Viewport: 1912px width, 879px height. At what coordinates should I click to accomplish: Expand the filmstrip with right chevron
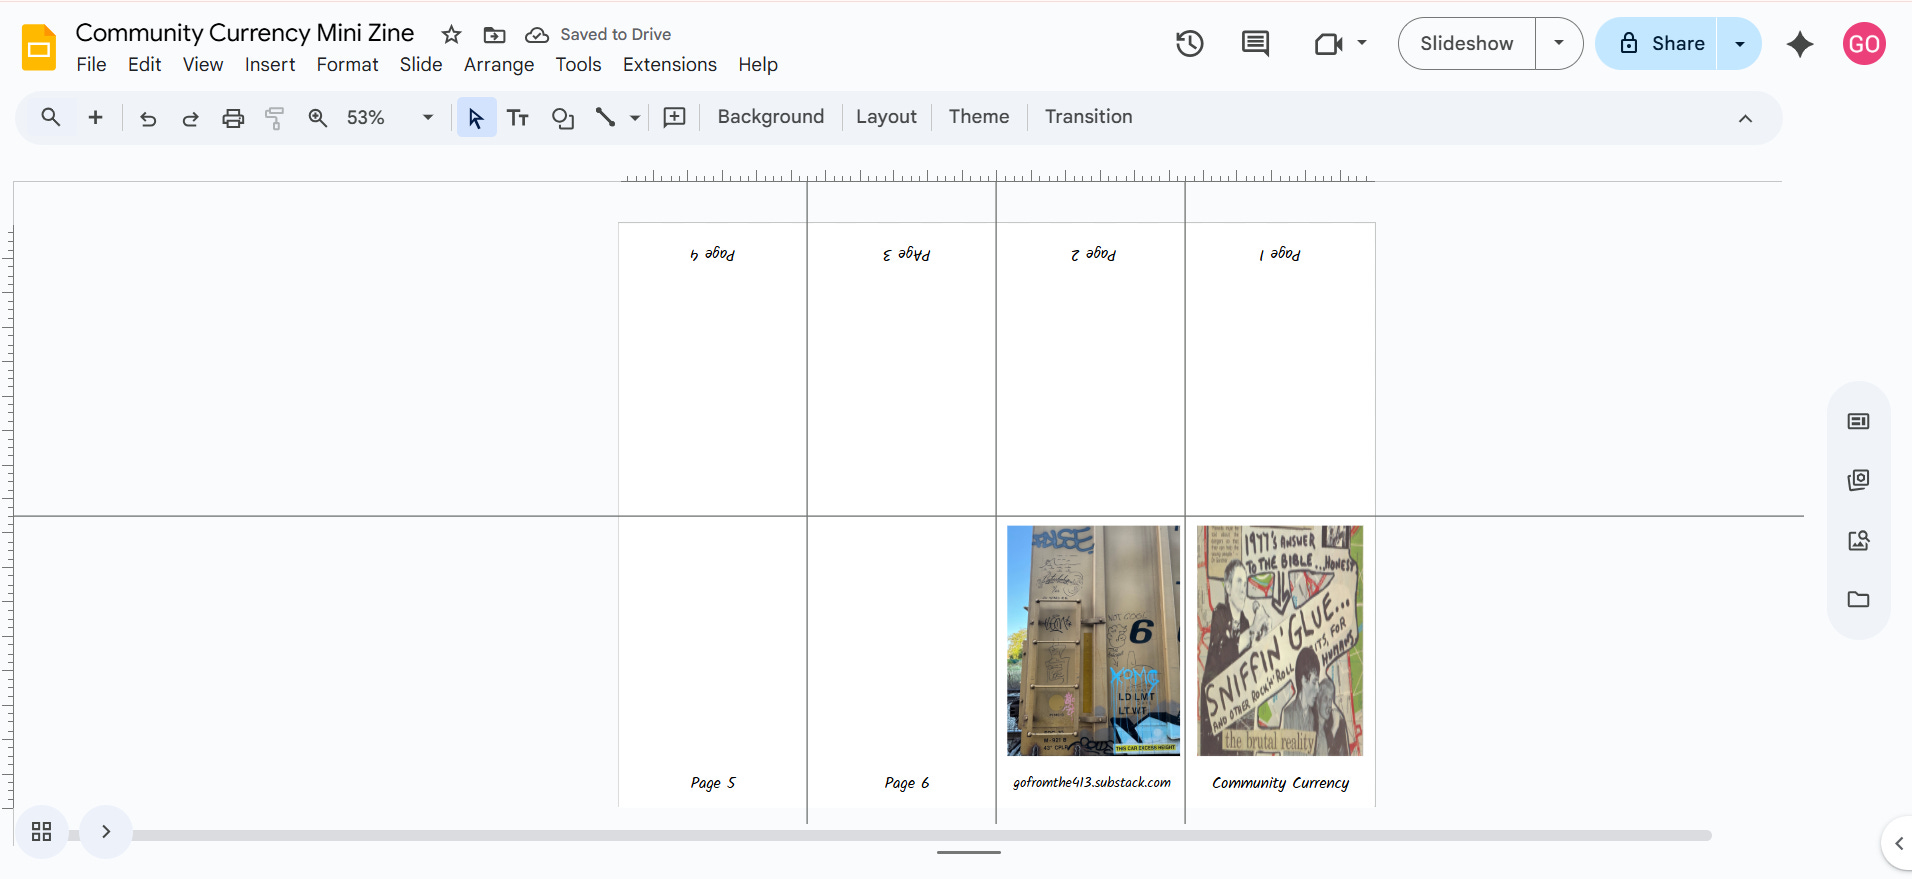pyautogui.click(x=105, y=832)
